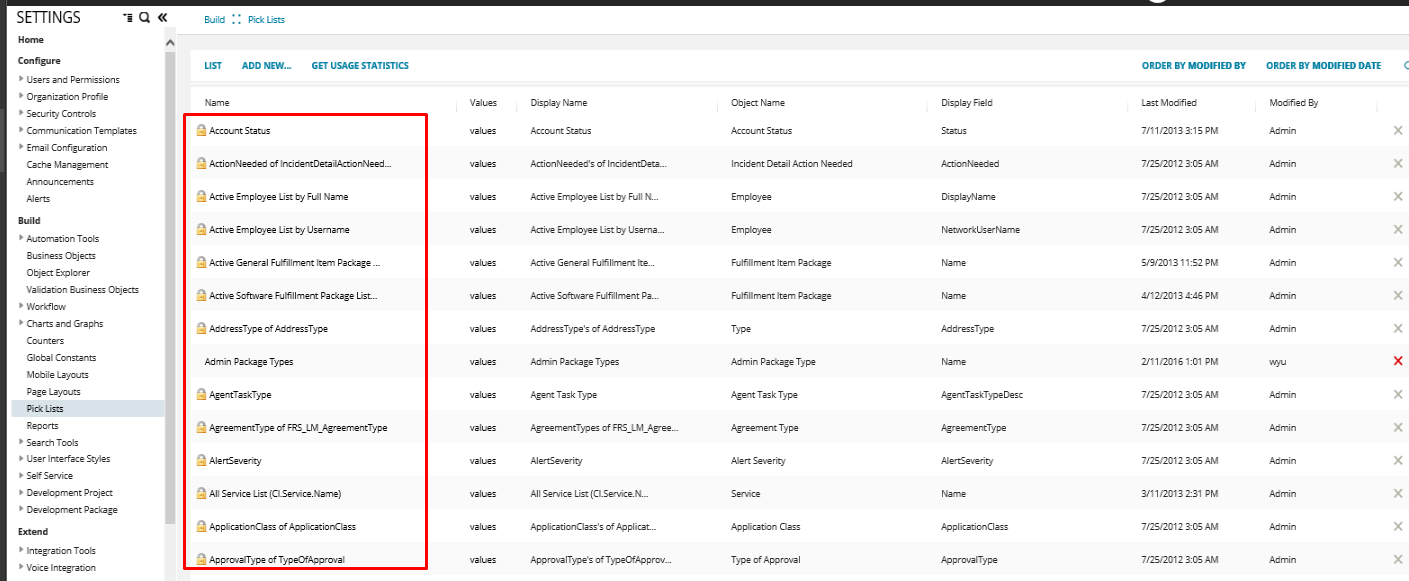Click the lock icon beside Account Status
This screenshot has height=581, width=1409.
pyautogui.click(x=201, y=131)
